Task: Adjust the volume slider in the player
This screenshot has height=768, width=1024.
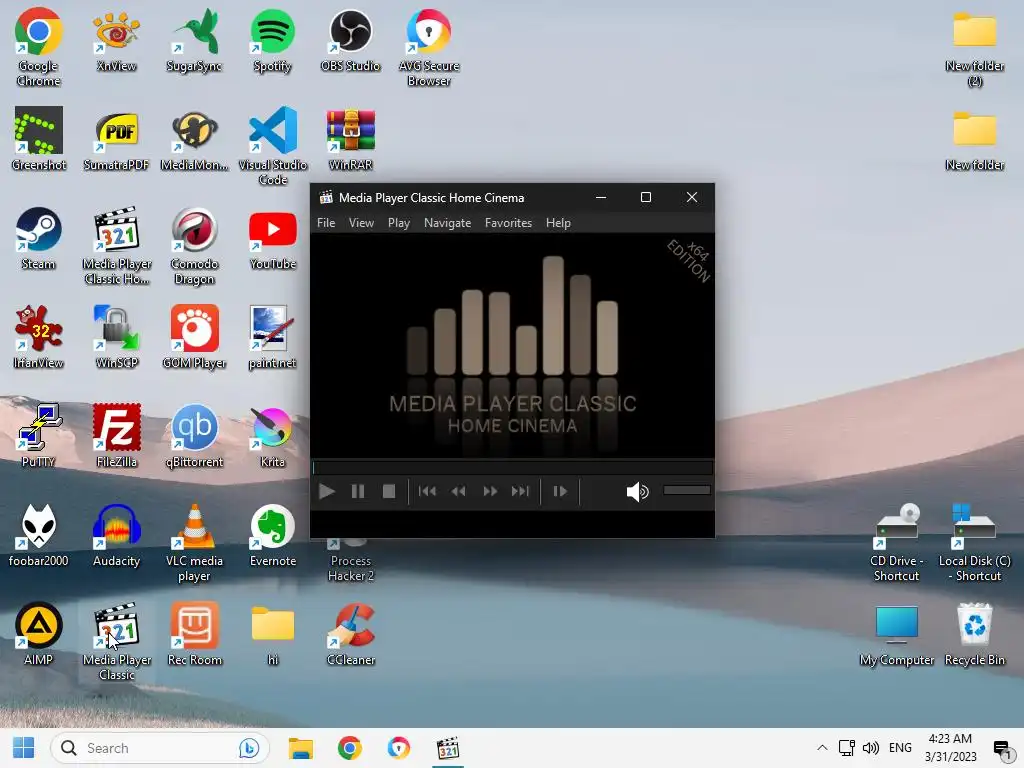Action: pos(687,490)
